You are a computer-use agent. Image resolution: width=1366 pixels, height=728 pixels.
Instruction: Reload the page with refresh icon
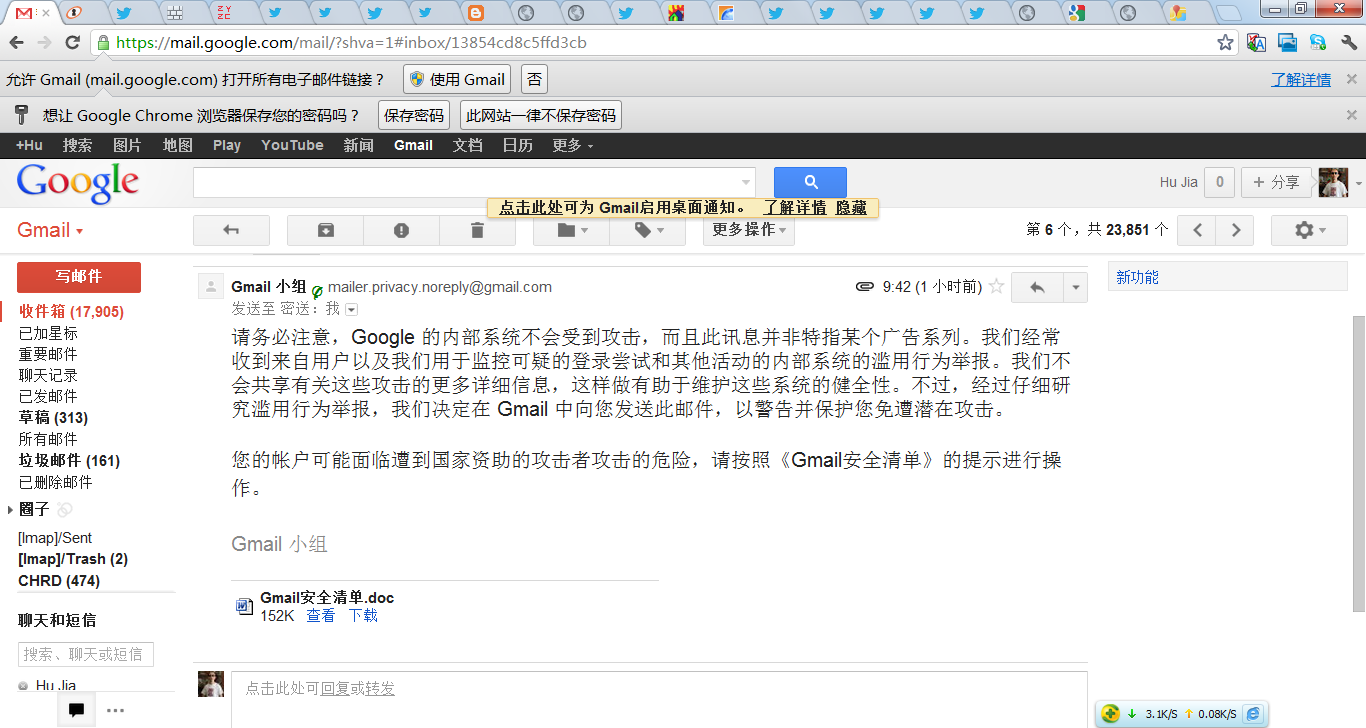72,43
